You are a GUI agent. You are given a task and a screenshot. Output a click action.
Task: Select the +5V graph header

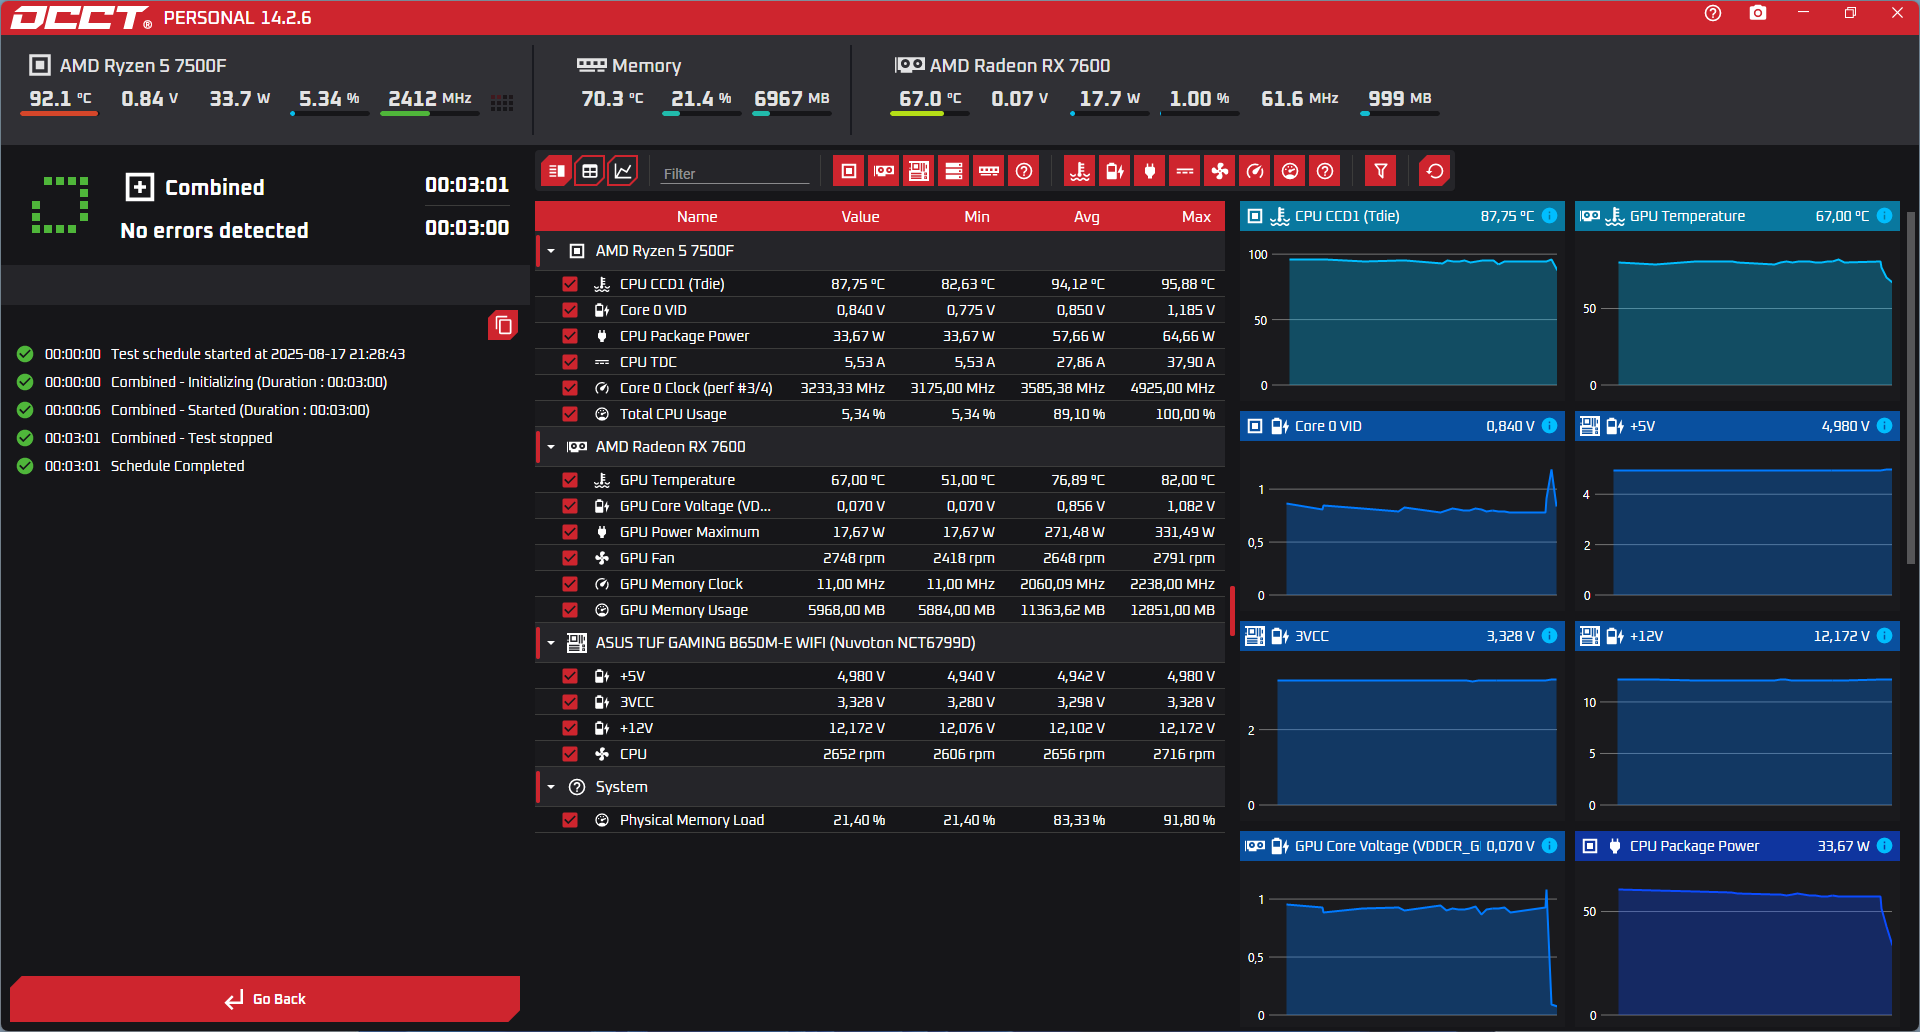[1737, 426]
